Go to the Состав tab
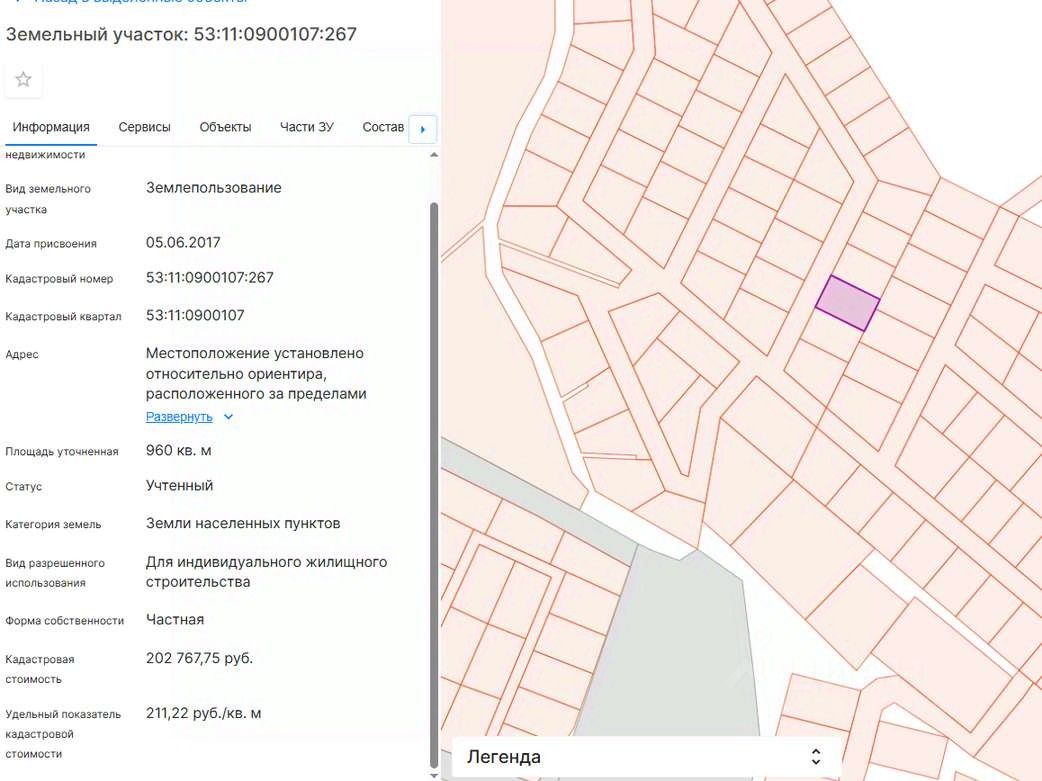Viewport: 1042px width, 781px height. click(x=383, y=127)
